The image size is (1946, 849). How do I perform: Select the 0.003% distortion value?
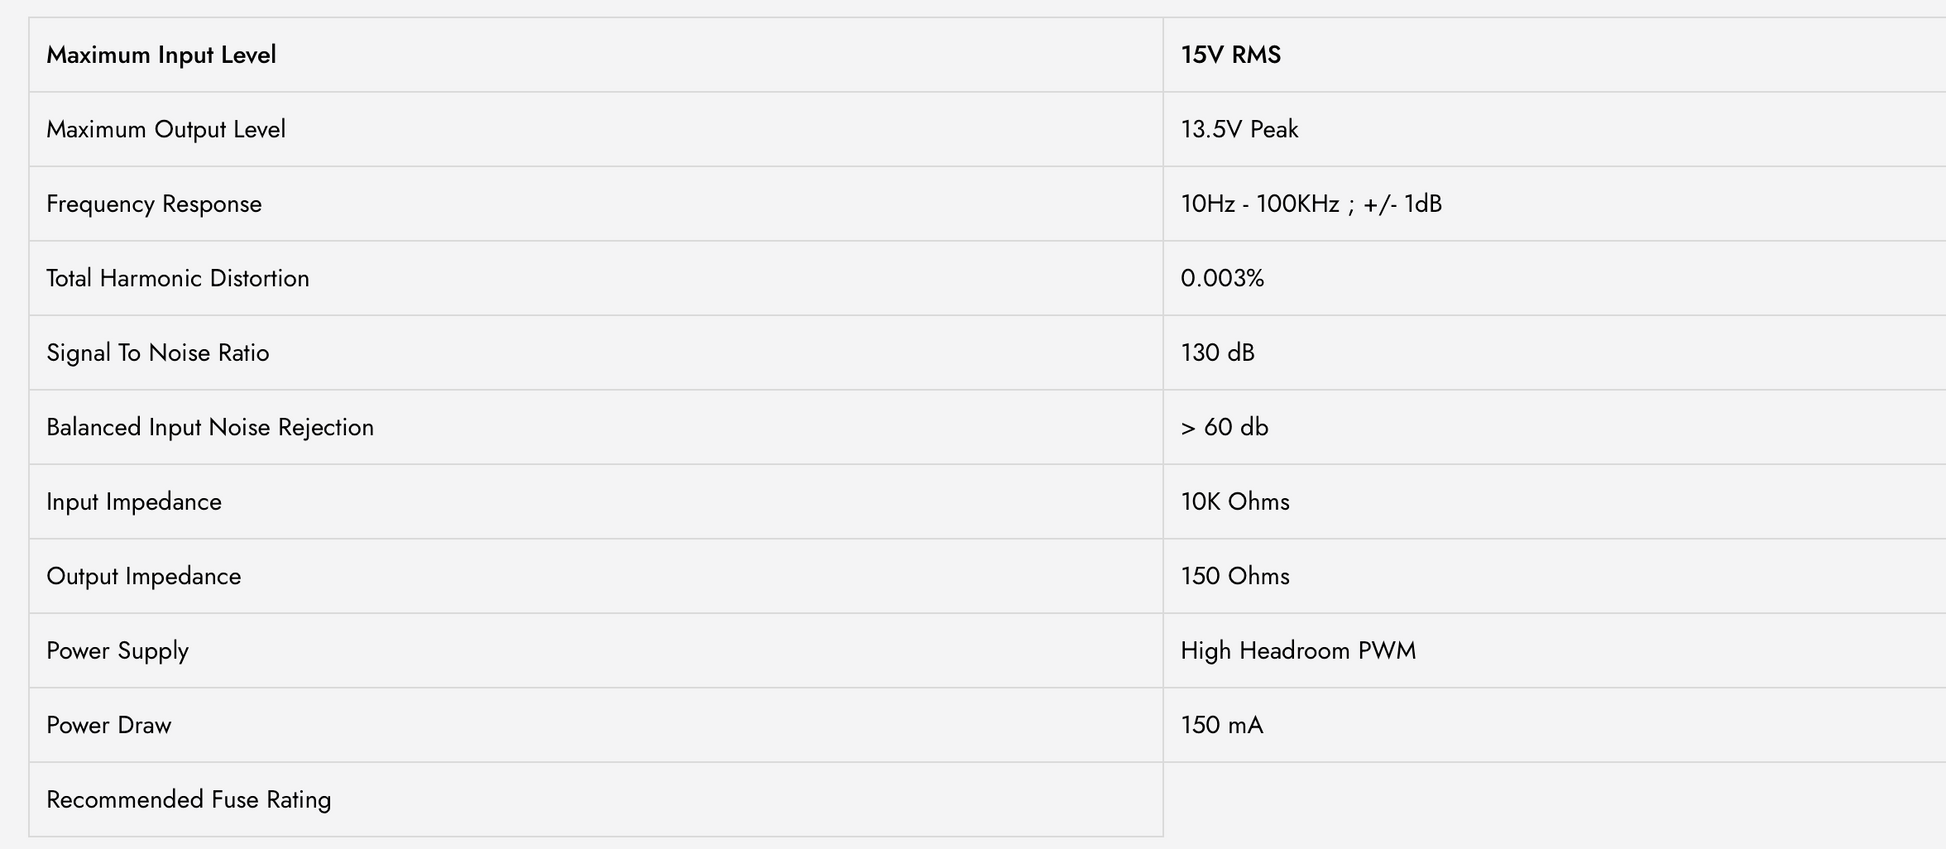coord(1222,278)
